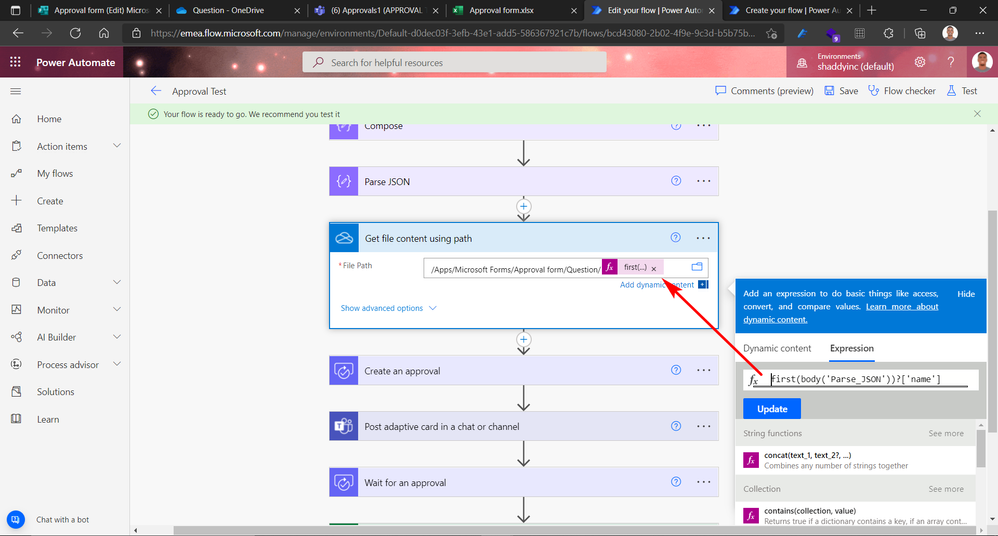The image size is (998, 536).
Task: Expand the Data navigation section
Action: 117,282
